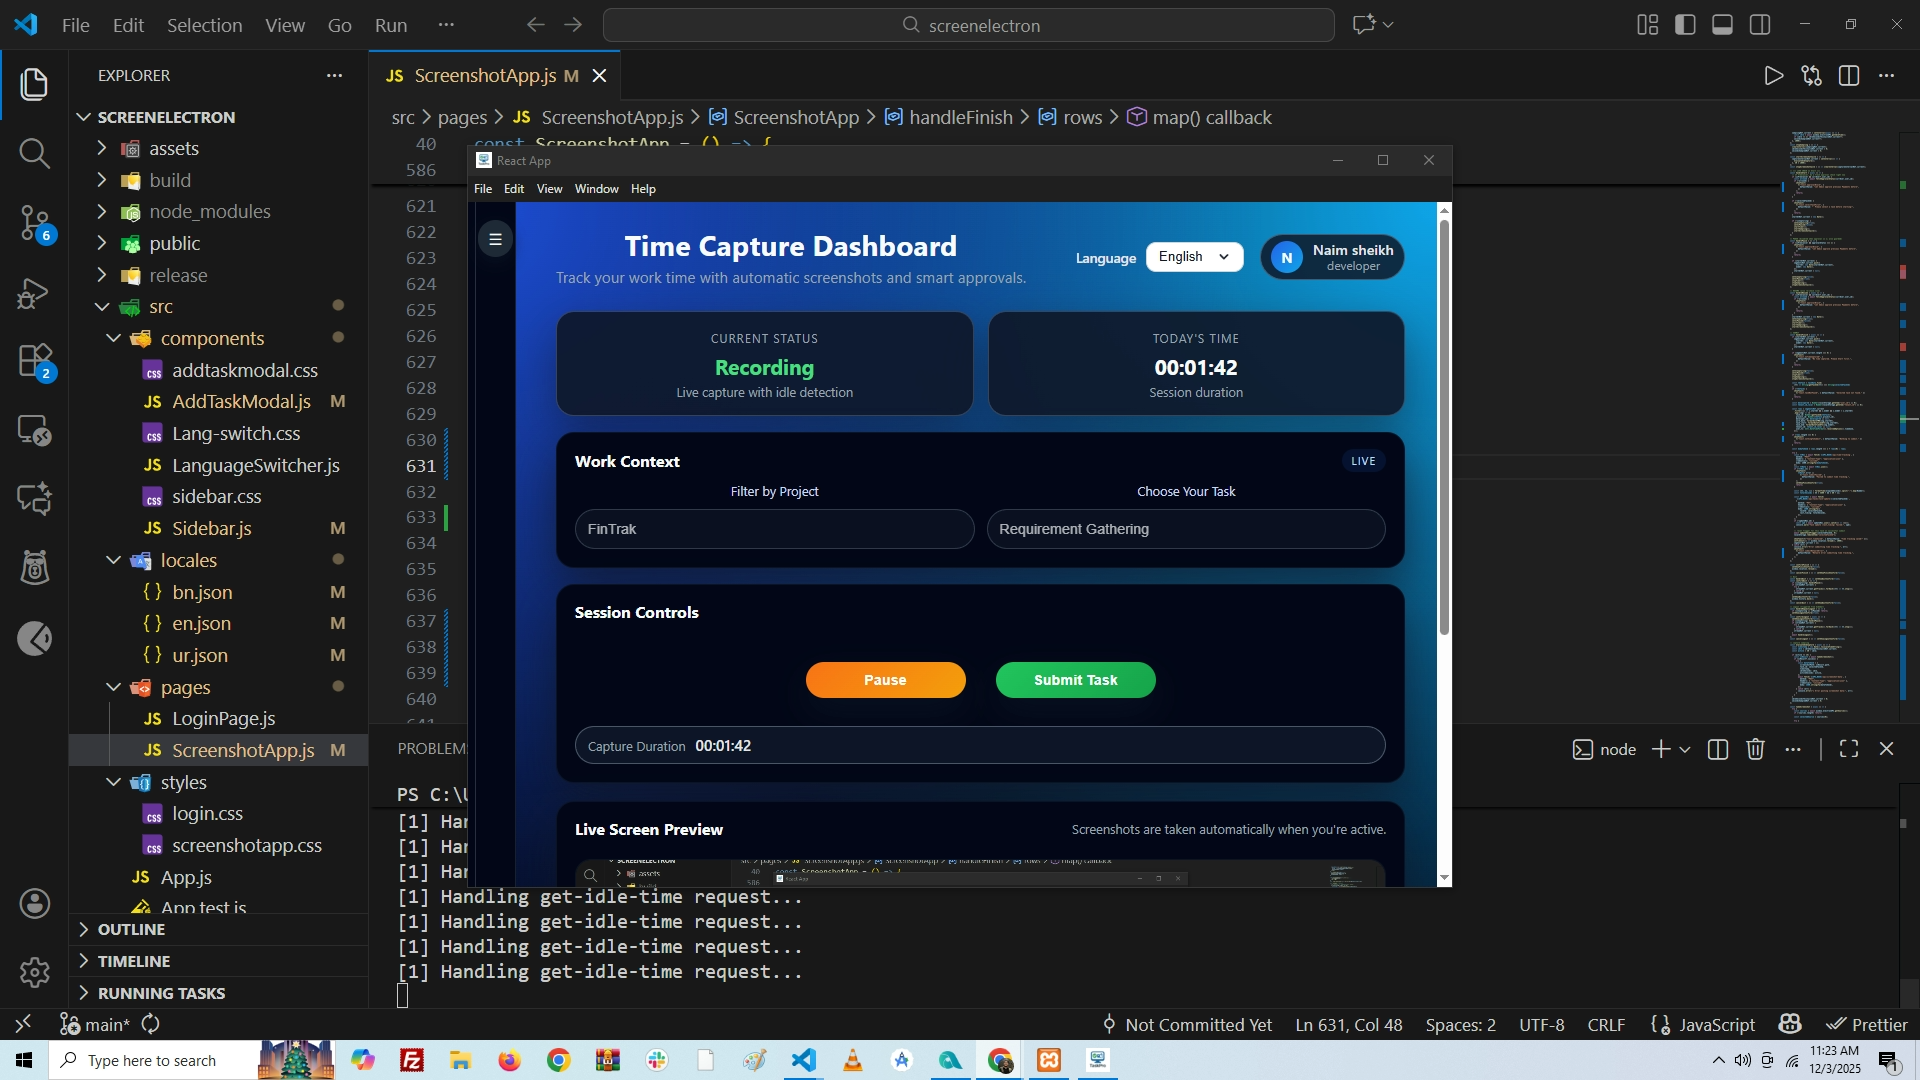Open the Run and Debug view
Viewport: 1920px width, 1080px height.
34,292
